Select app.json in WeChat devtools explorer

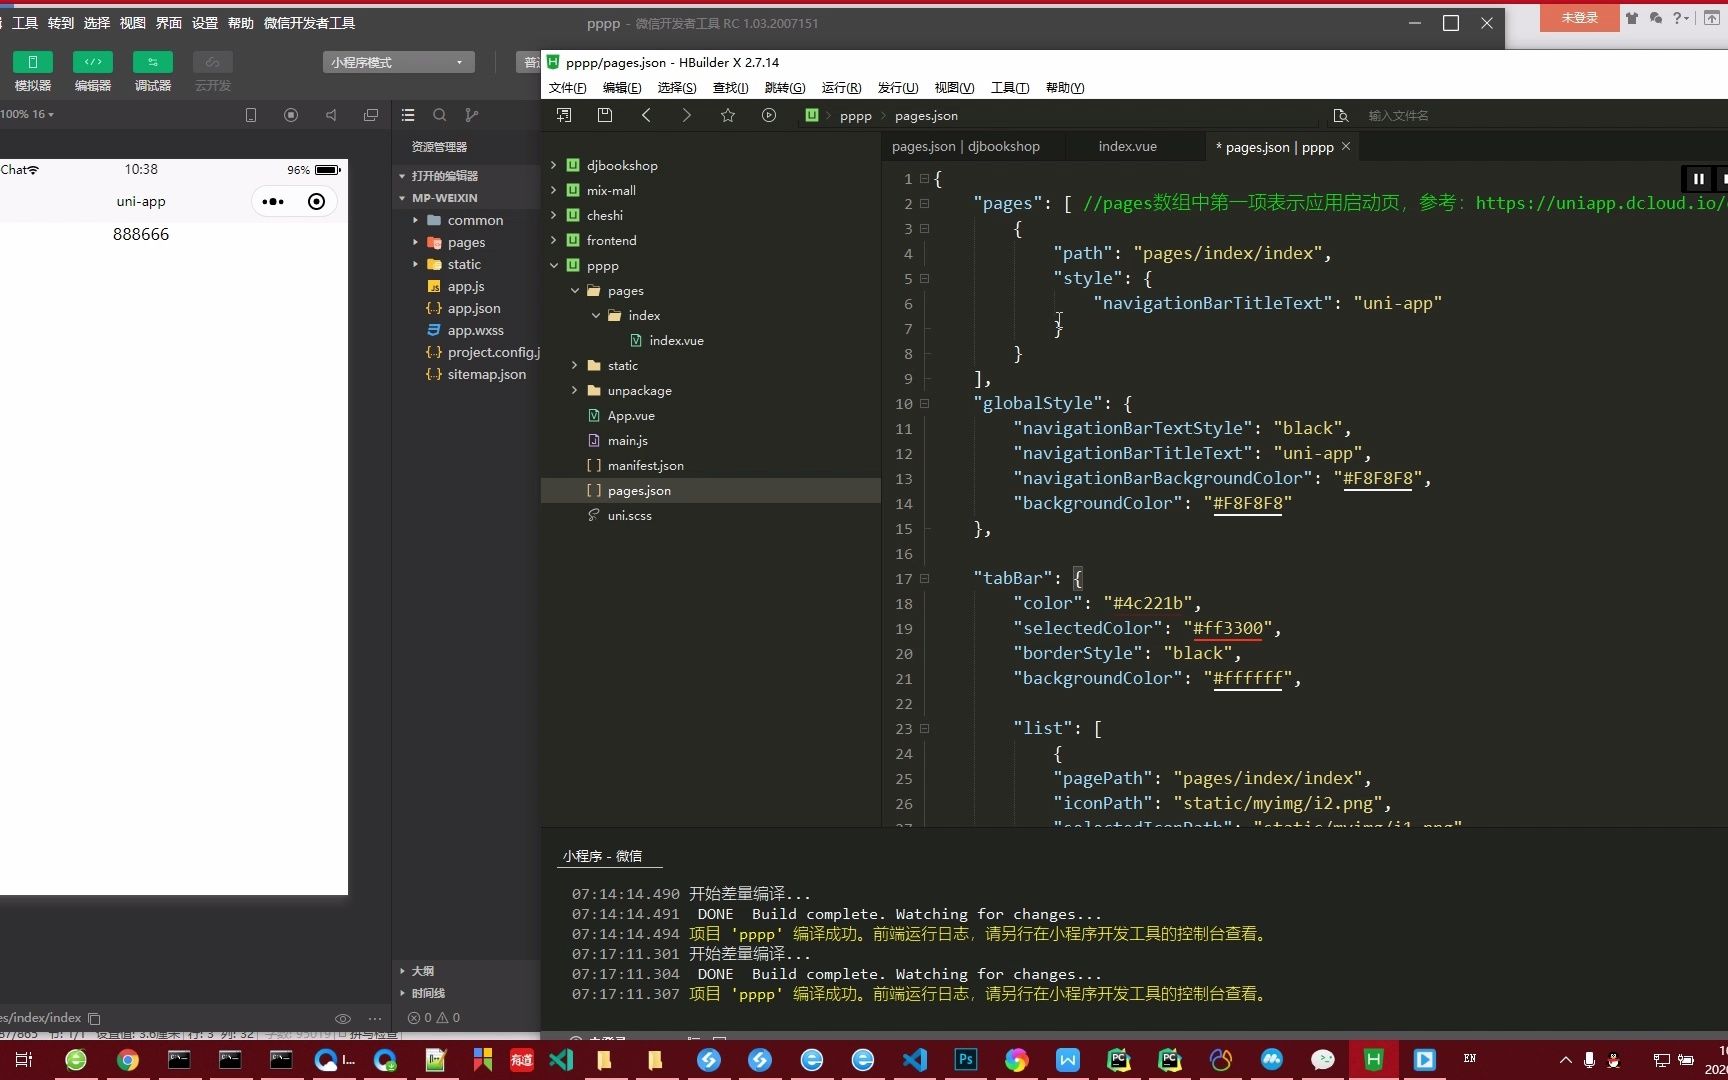473,308
